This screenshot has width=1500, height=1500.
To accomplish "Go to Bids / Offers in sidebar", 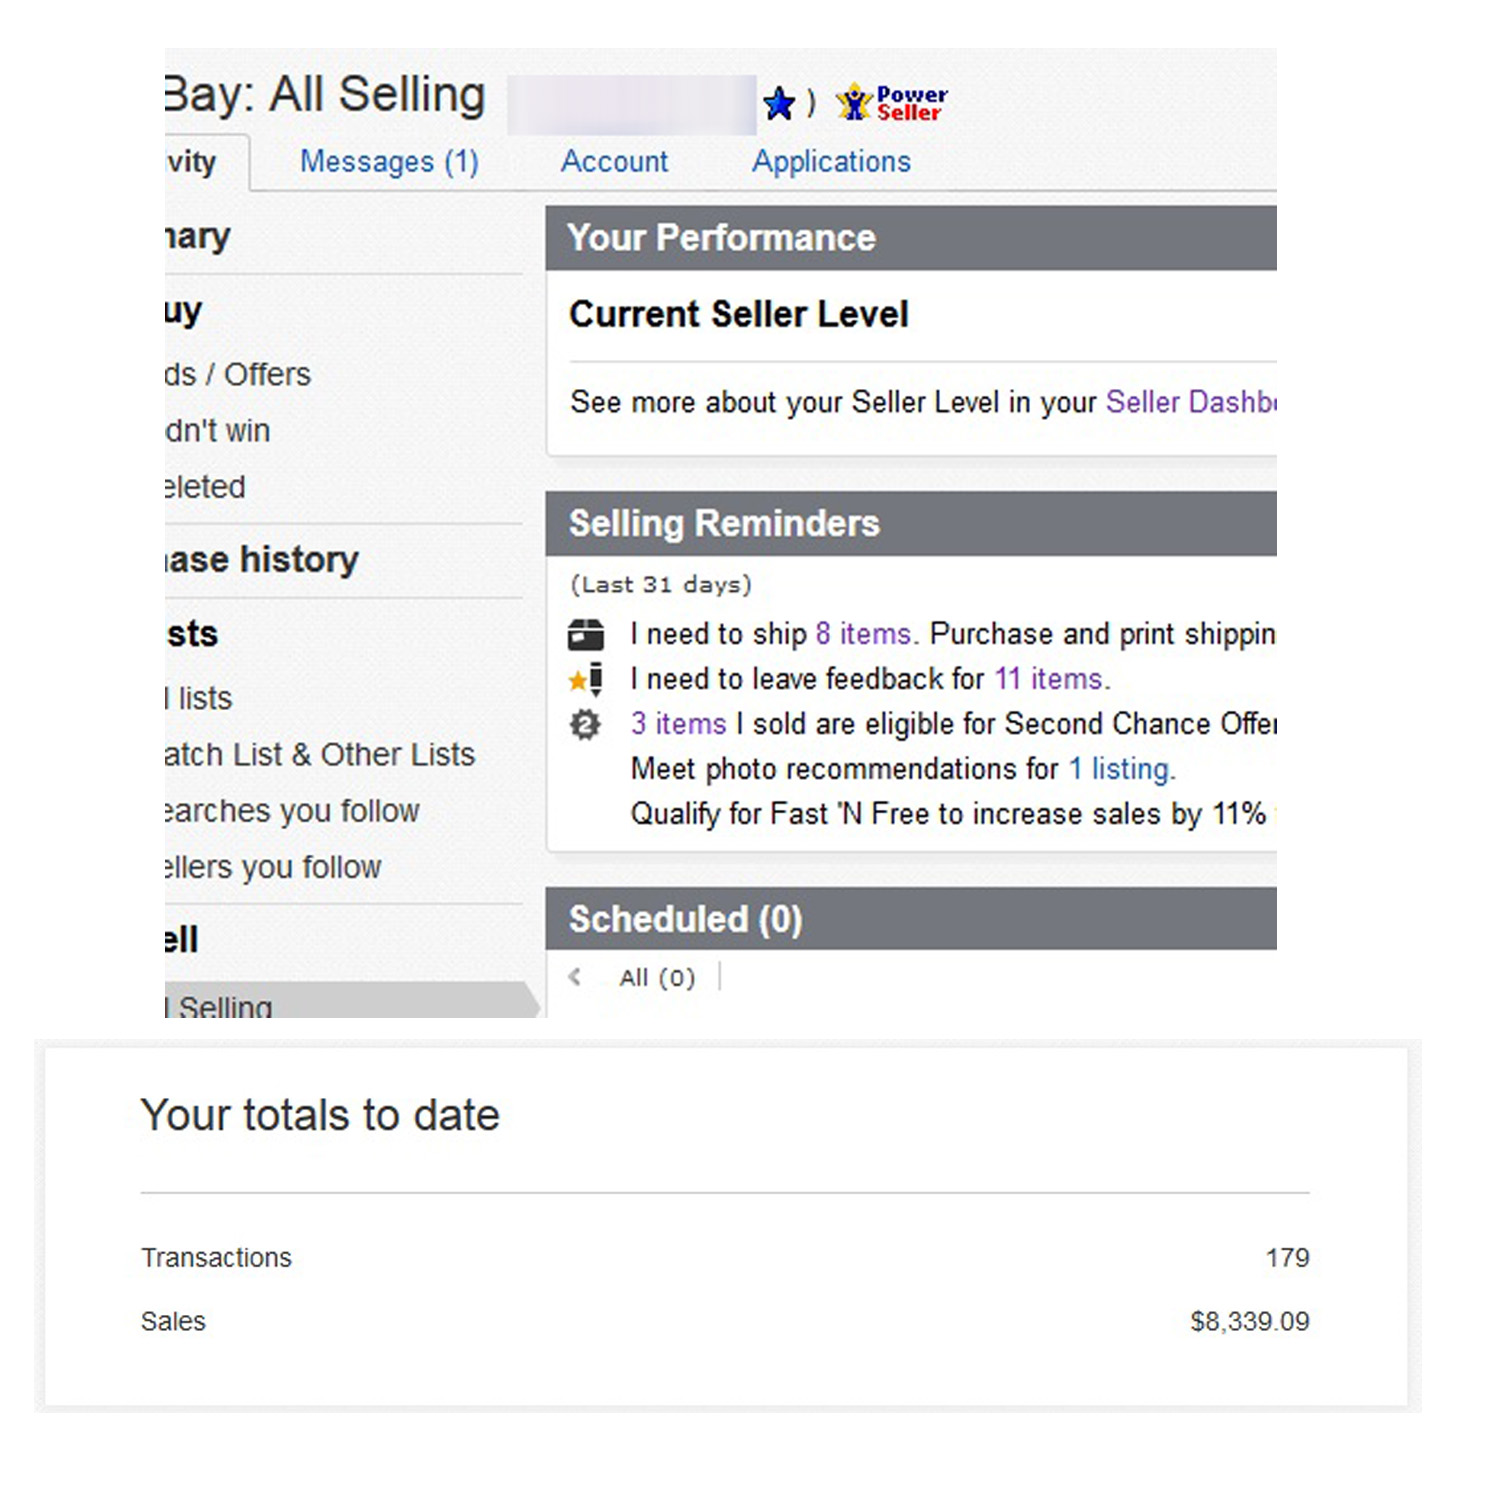I will pos(240,374).
